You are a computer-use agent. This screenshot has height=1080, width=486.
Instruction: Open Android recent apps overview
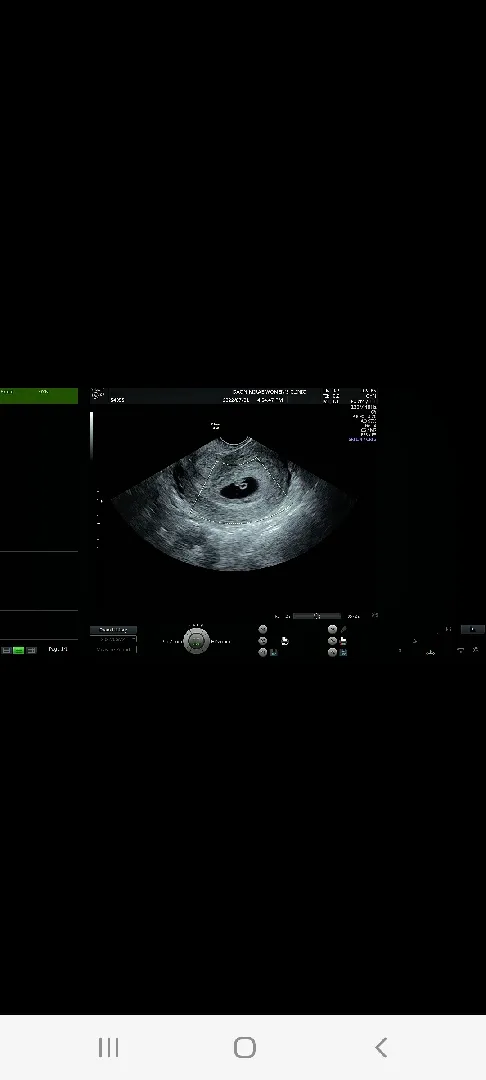click(x=108, y=1048)
